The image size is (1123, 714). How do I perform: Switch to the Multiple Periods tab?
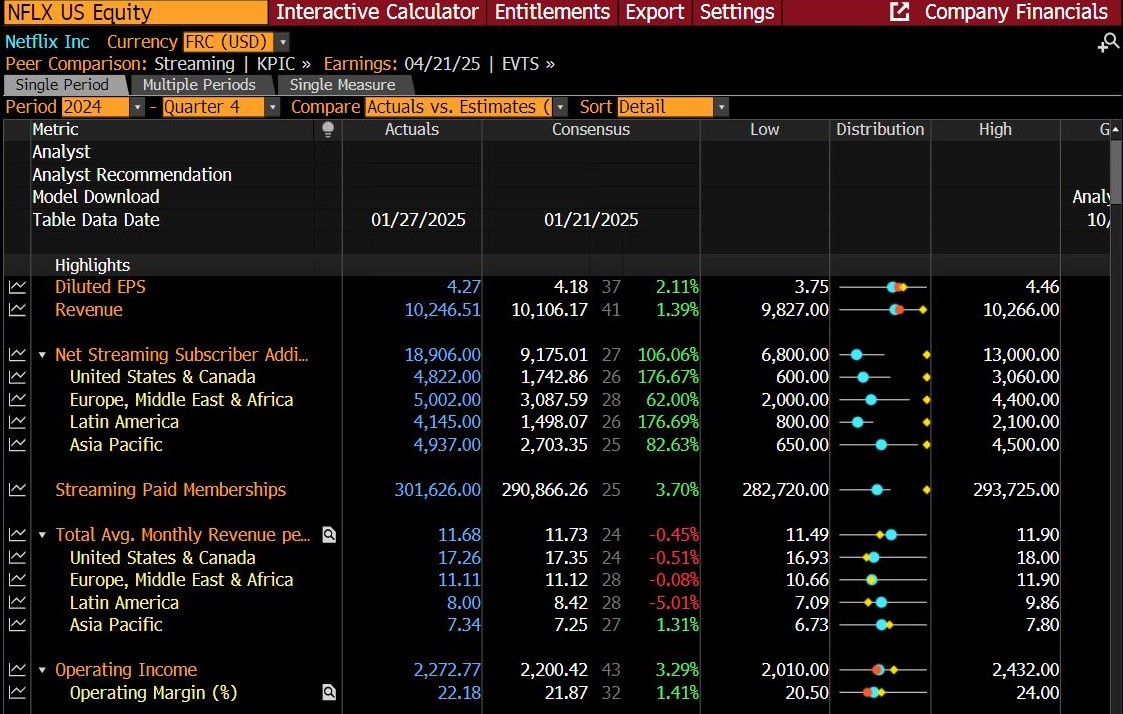[201, 85]
